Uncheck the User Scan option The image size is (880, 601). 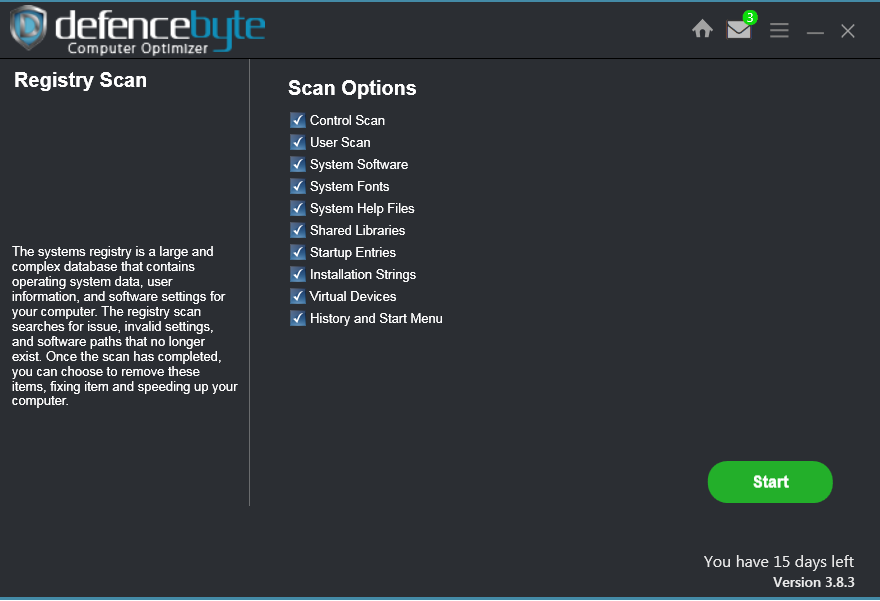(x=297, y=142)
